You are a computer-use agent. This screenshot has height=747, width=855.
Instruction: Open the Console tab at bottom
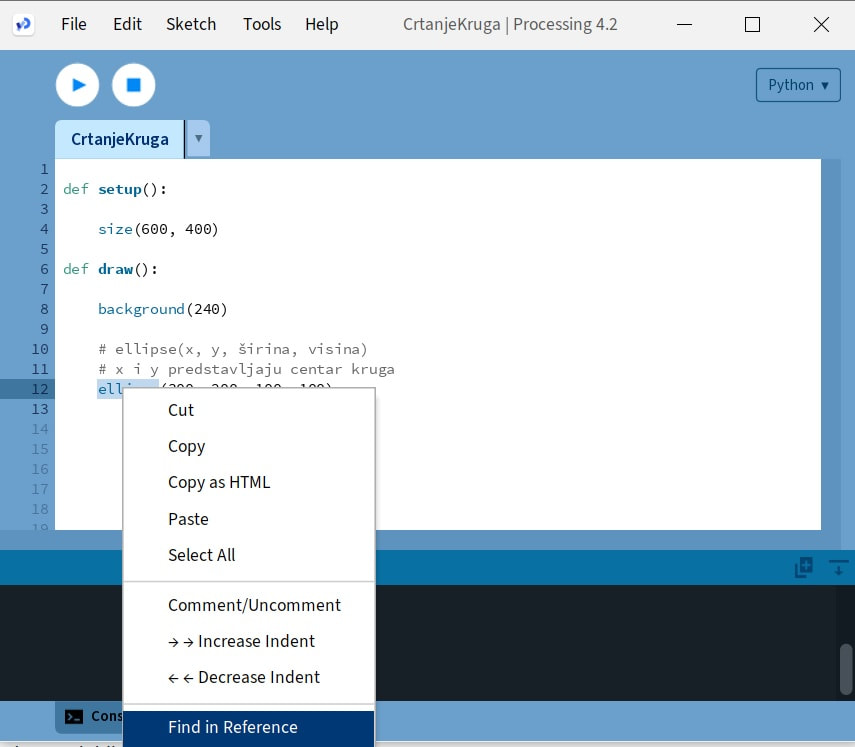coord(90,716)
